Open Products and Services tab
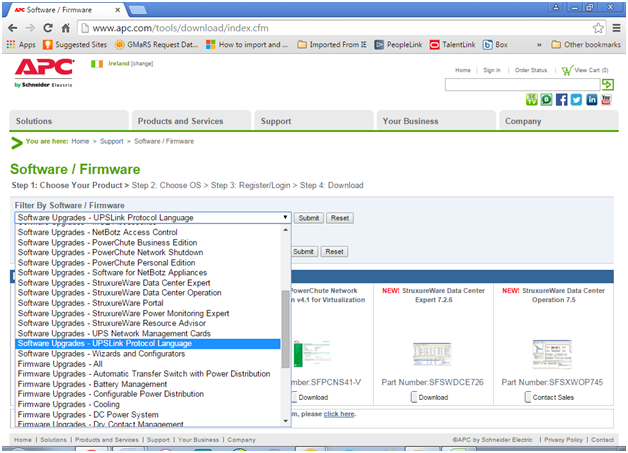The height and width of the screenshot is (453, 628). (x=191, y=121)
